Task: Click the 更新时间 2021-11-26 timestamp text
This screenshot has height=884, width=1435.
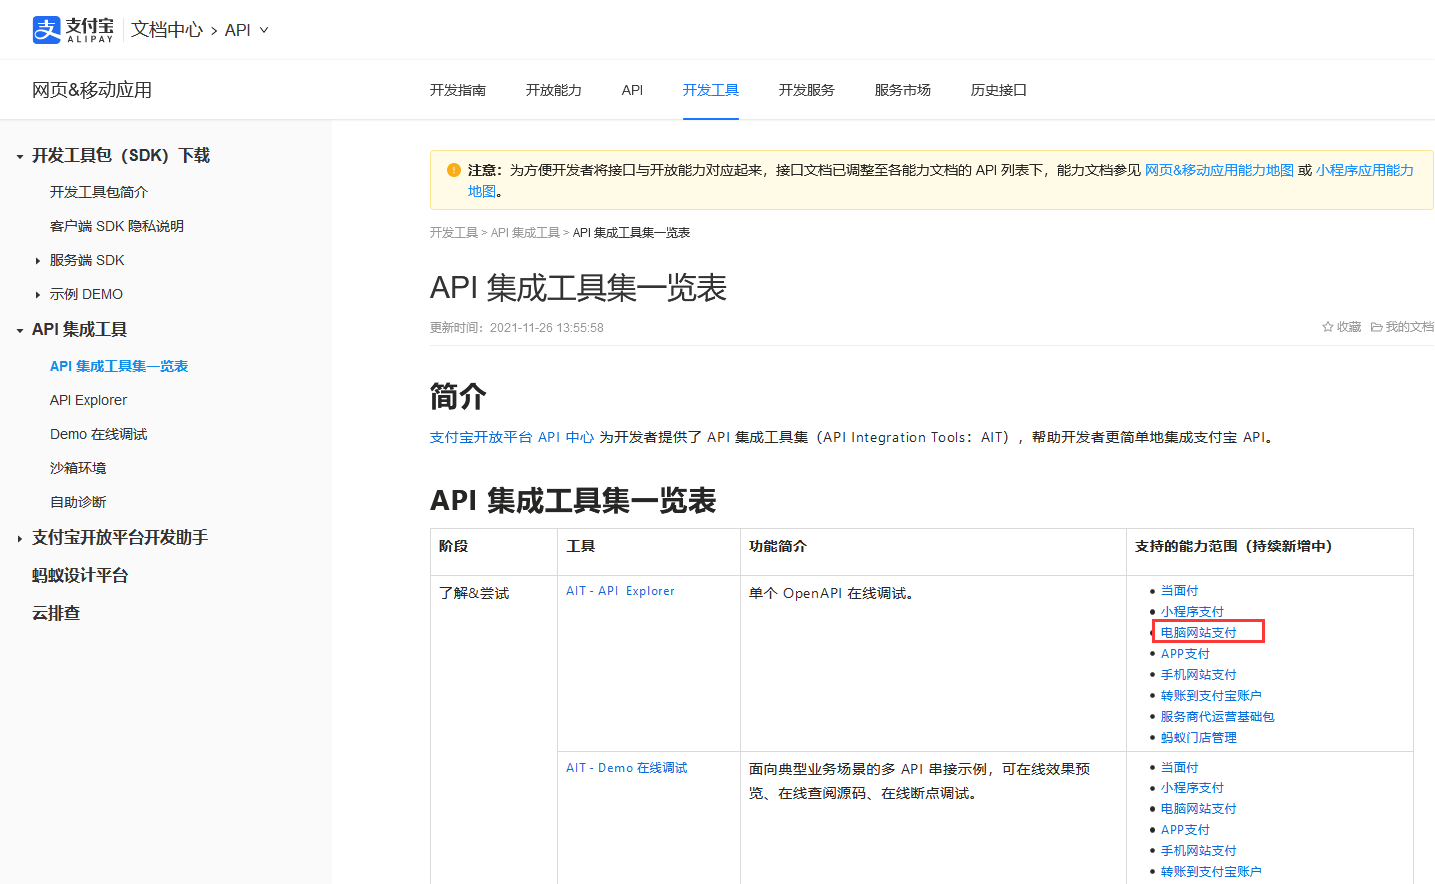Action: 517,328
